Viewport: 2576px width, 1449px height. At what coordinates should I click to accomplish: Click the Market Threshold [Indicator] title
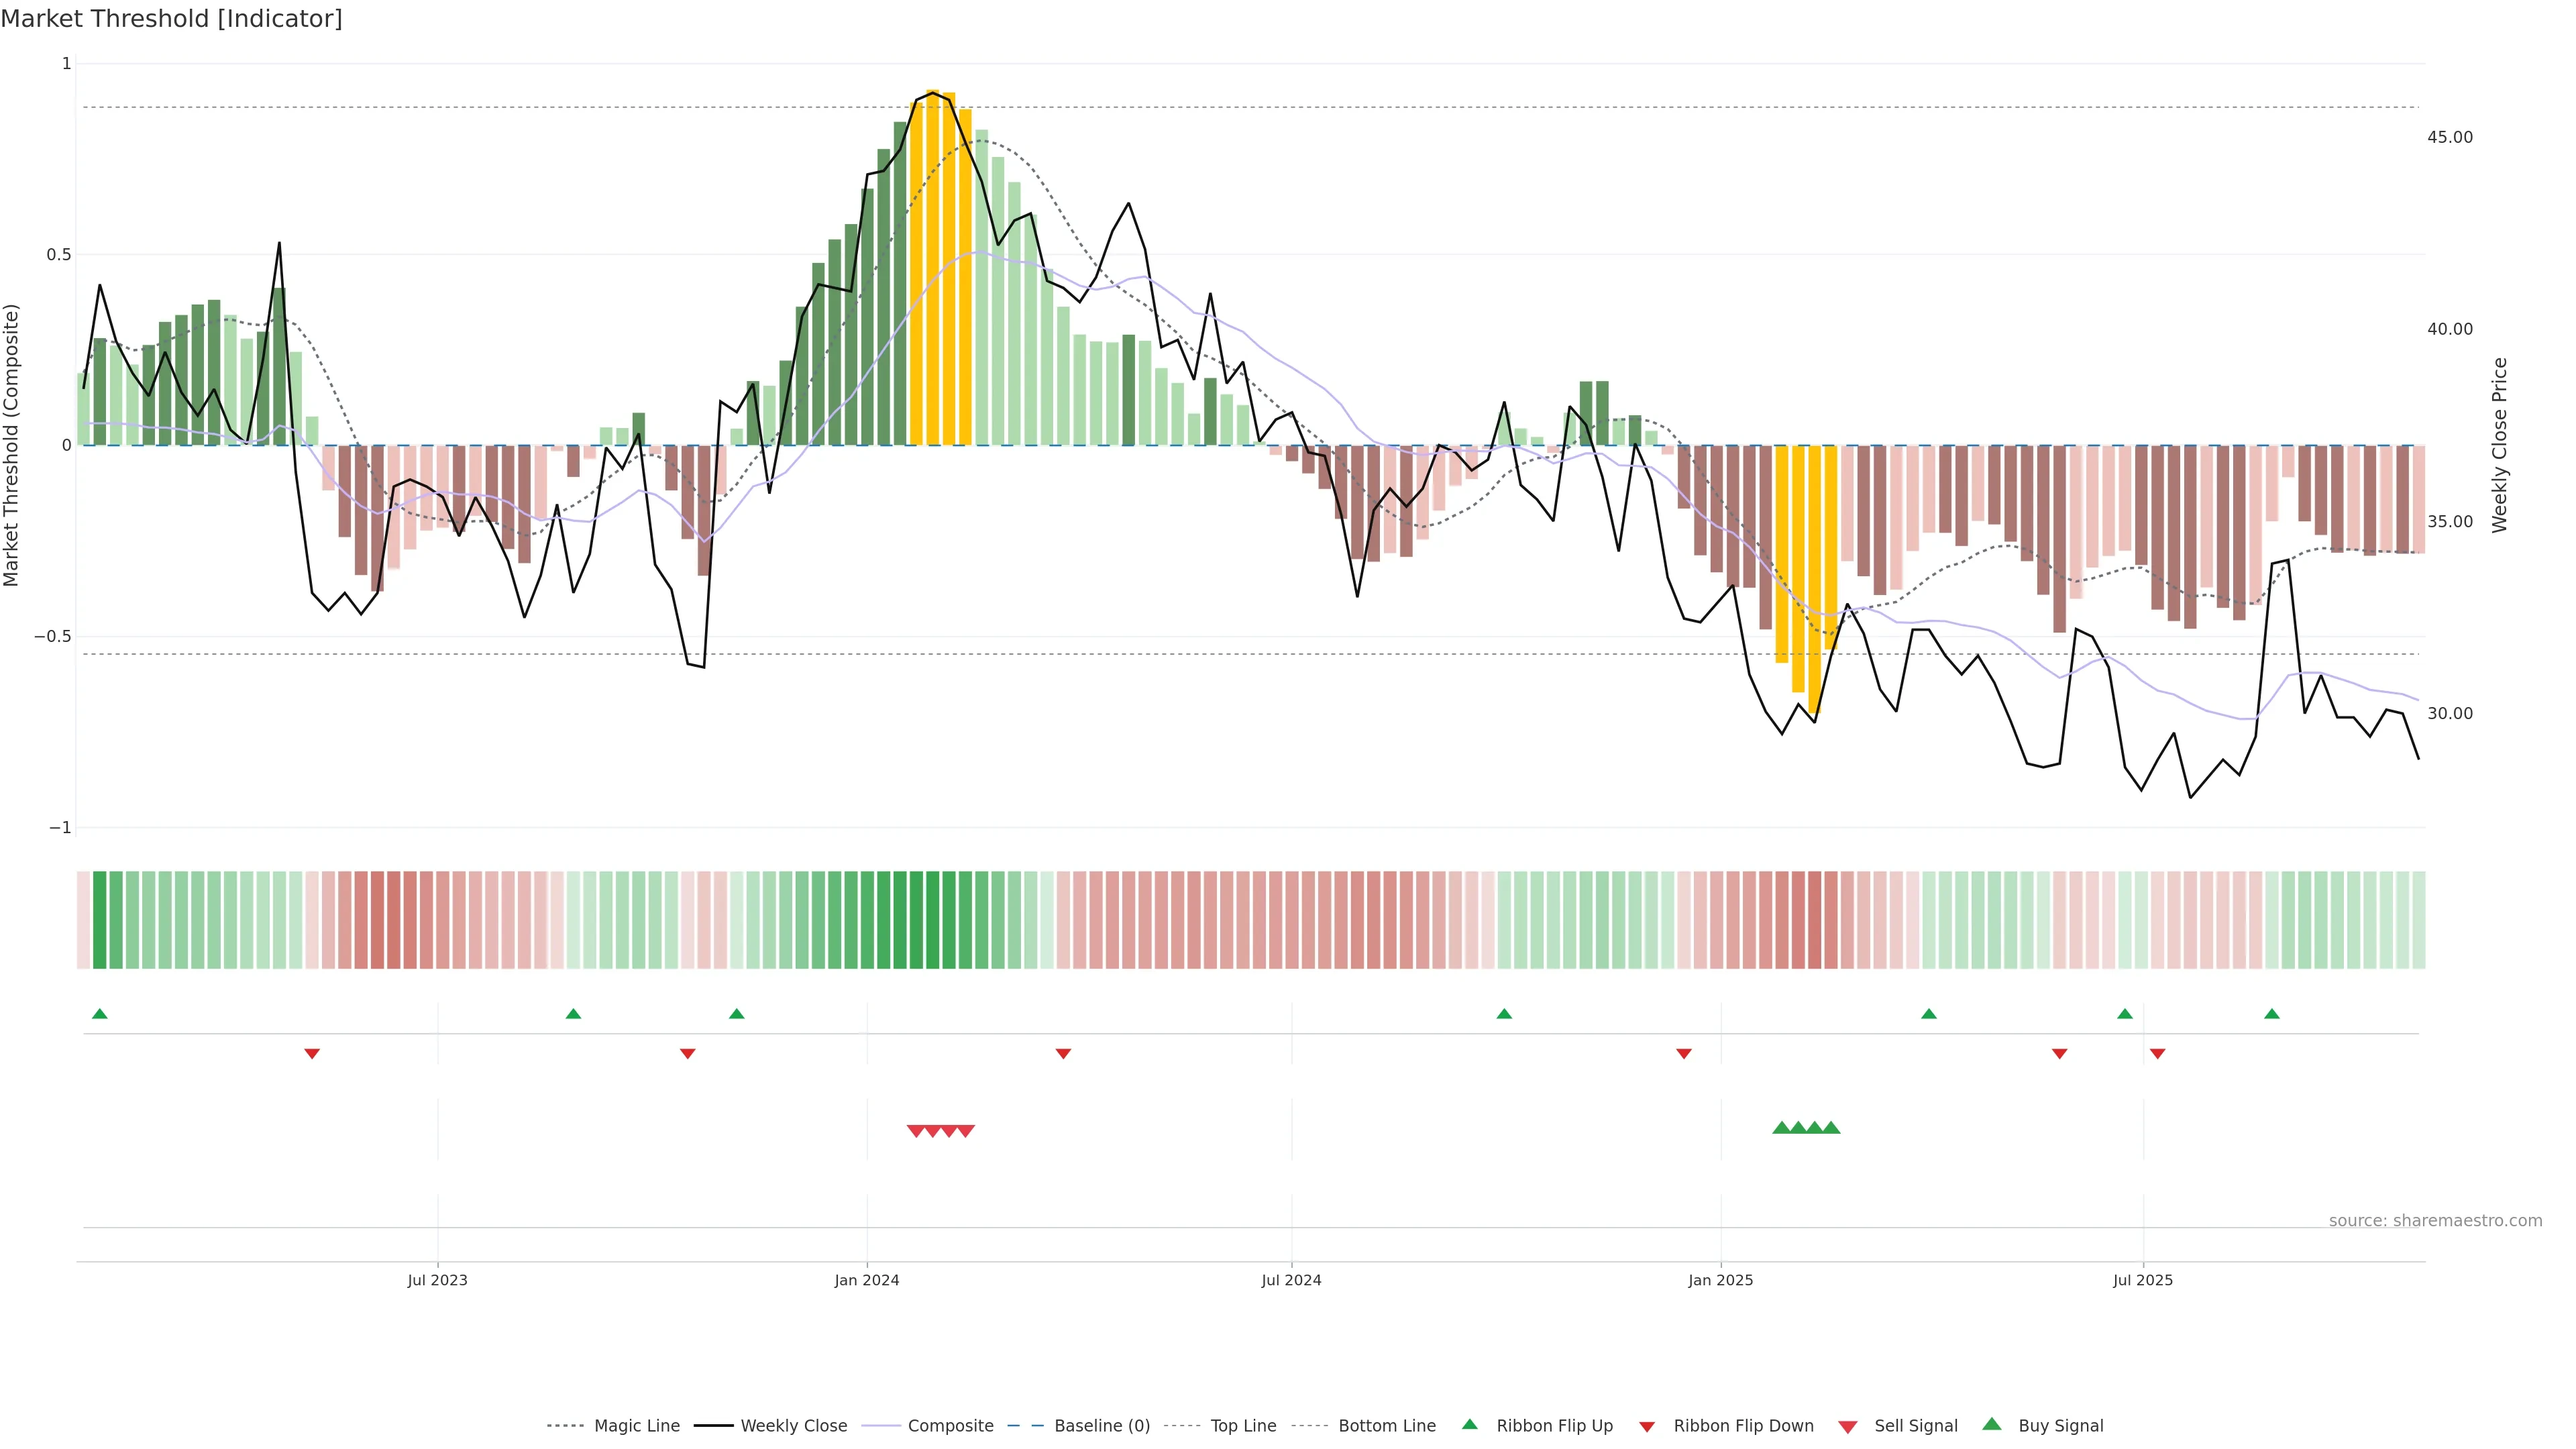click(171, 19)
